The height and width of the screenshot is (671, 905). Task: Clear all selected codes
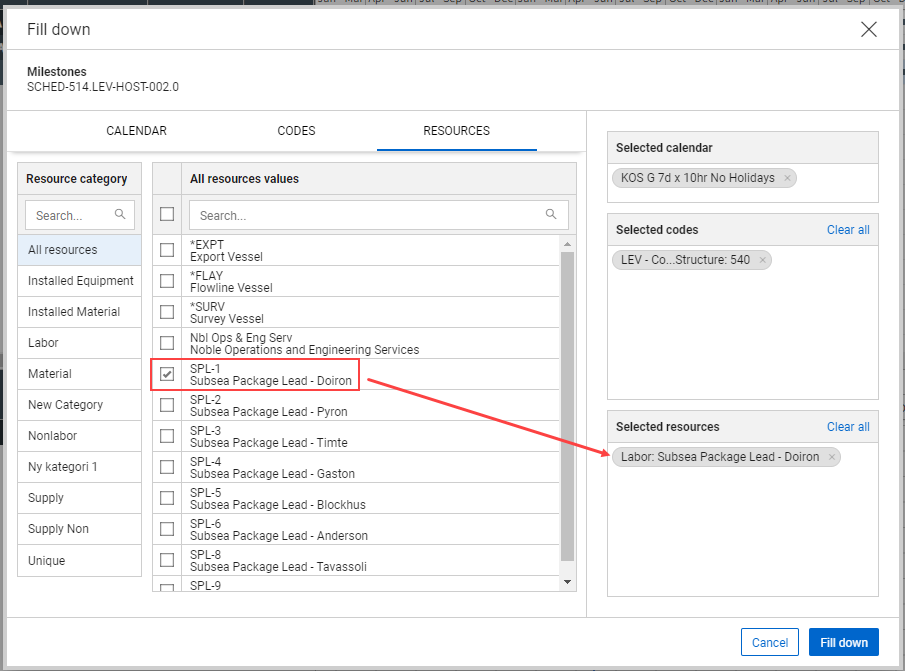(847, 230)
